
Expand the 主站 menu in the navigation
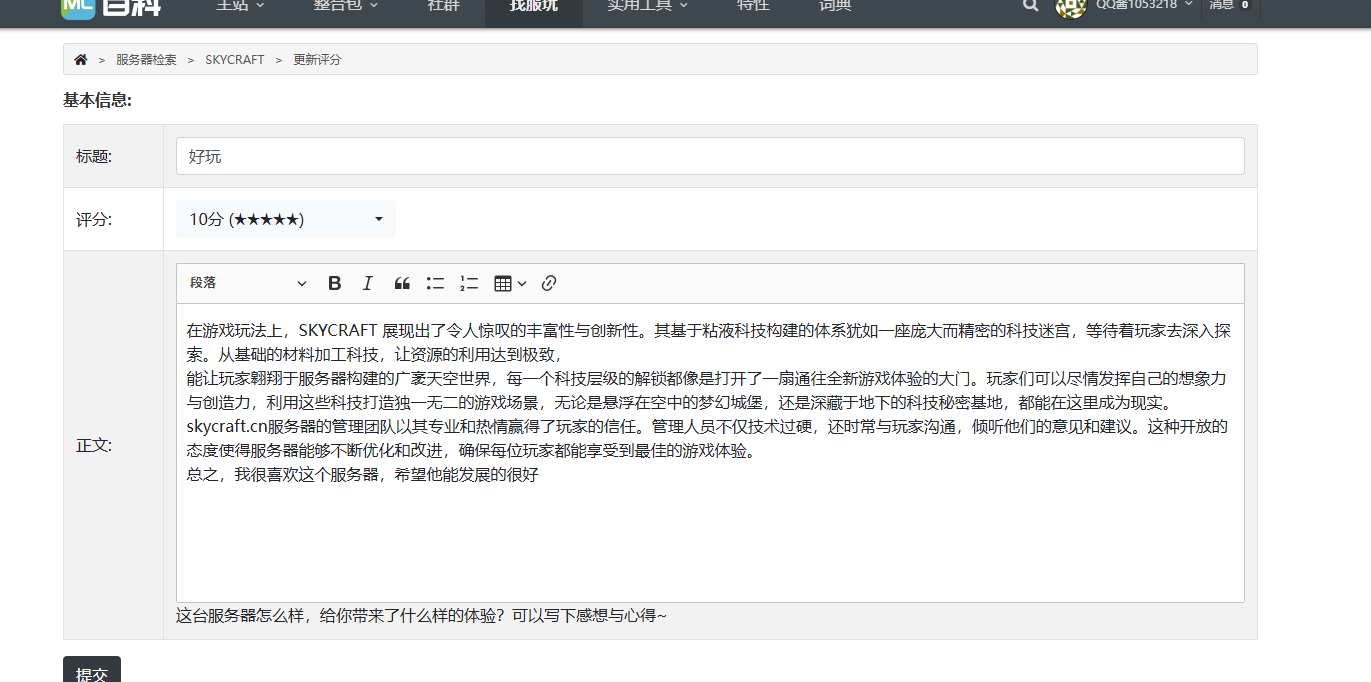coord(241,6)
